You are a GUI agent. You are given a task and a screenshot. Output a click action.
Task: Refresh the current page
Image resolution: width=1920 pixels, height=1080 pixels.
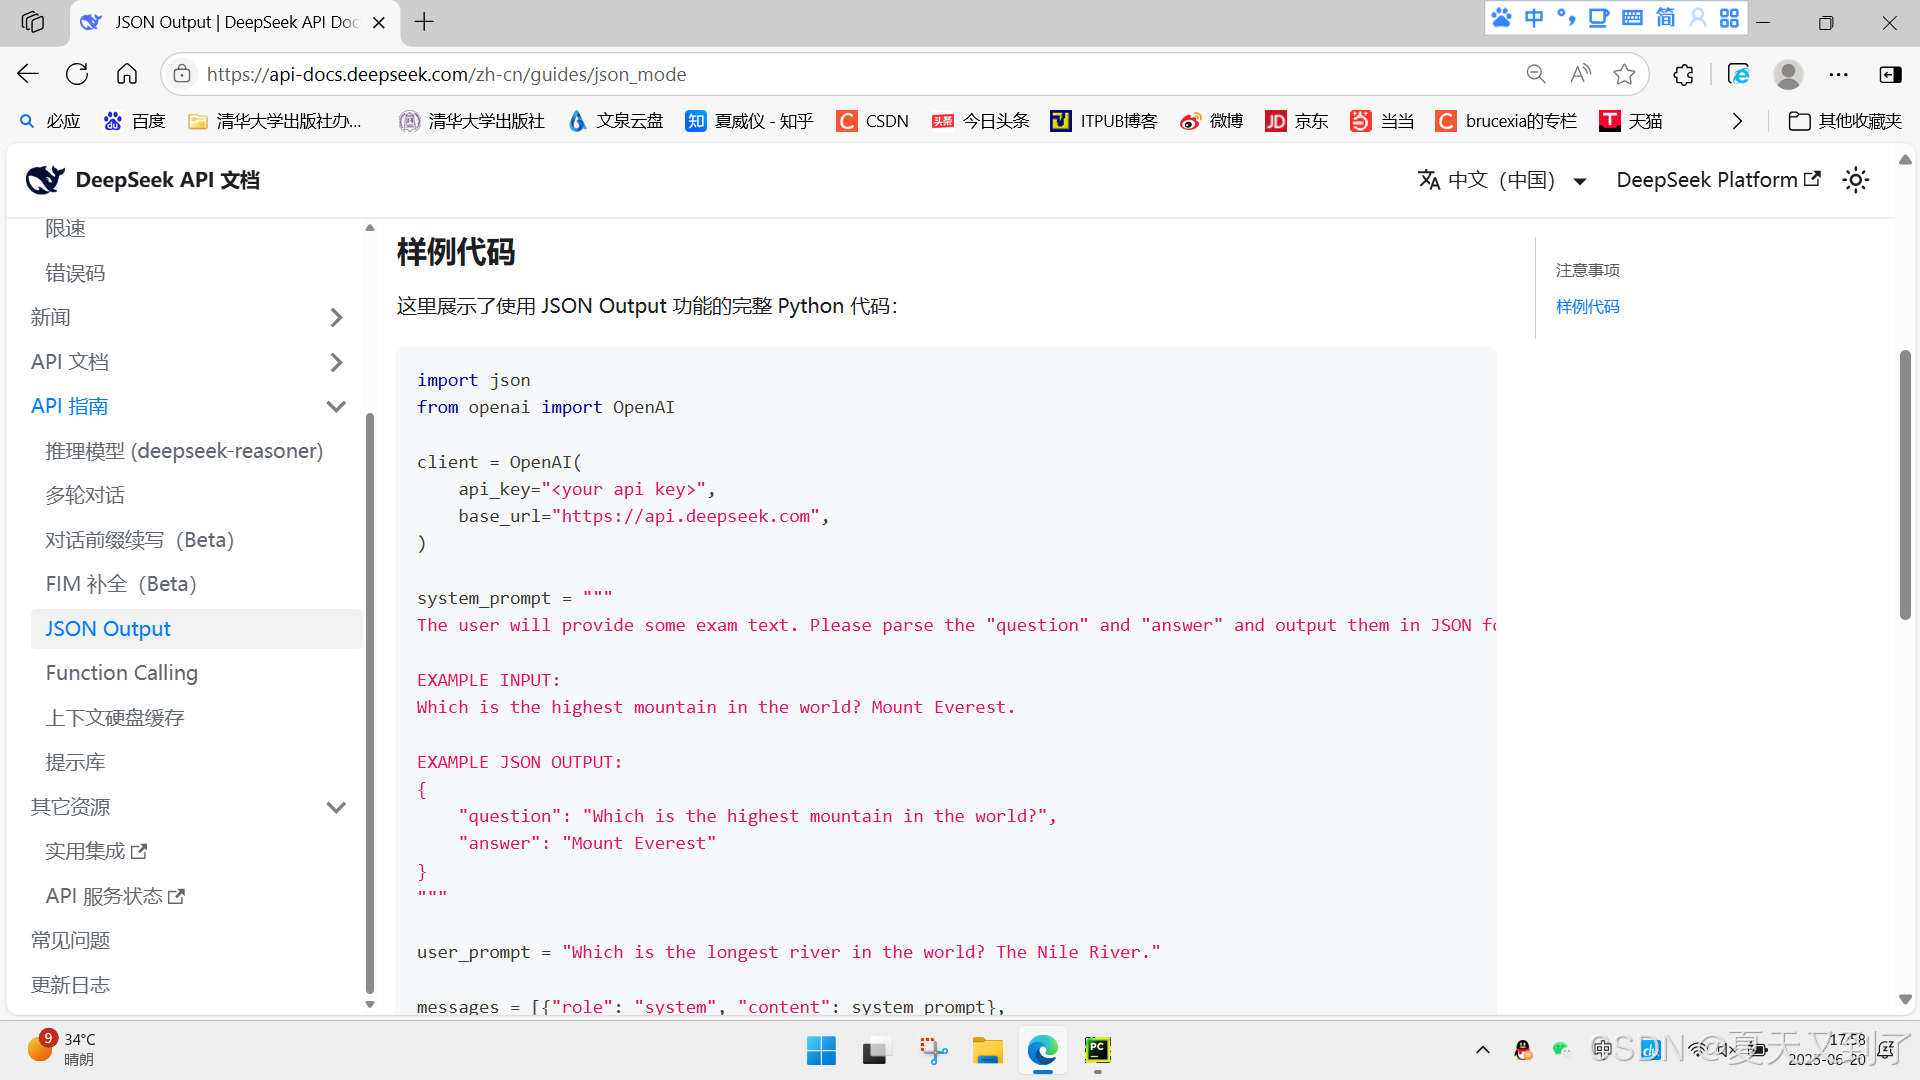click(77, 73)
